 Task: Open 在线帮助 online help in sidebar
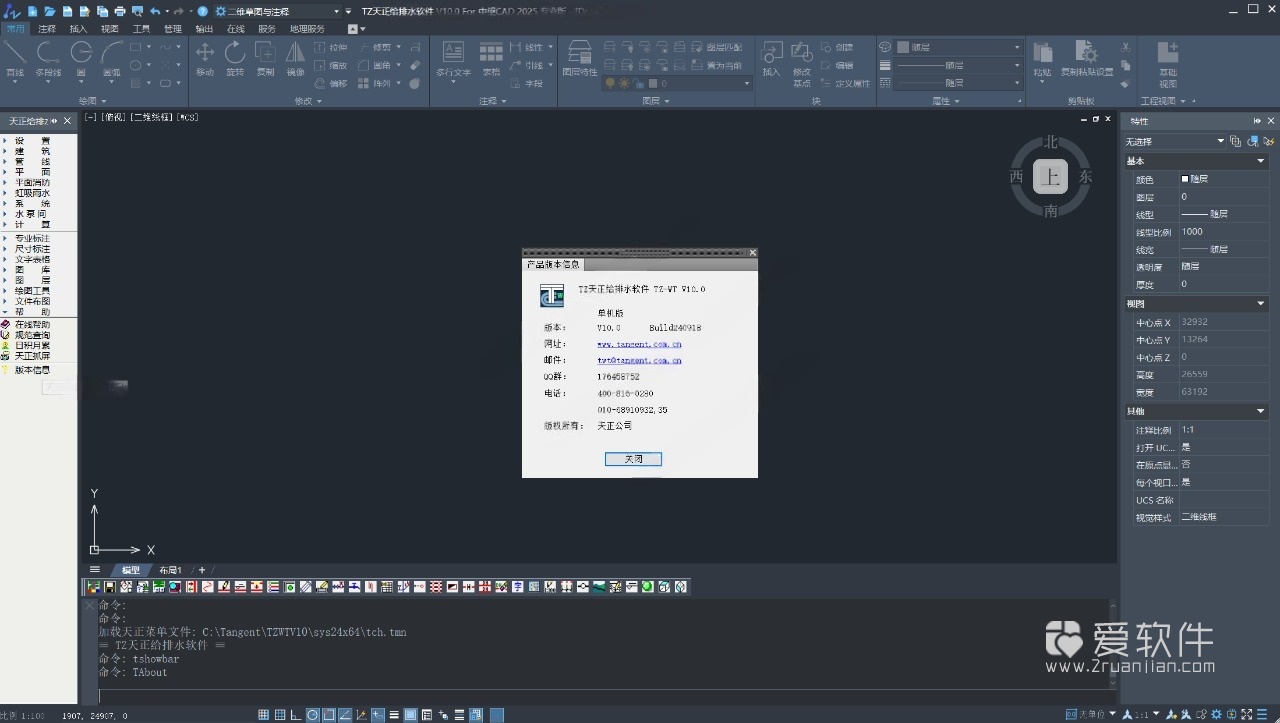click(x=32, y=325)
